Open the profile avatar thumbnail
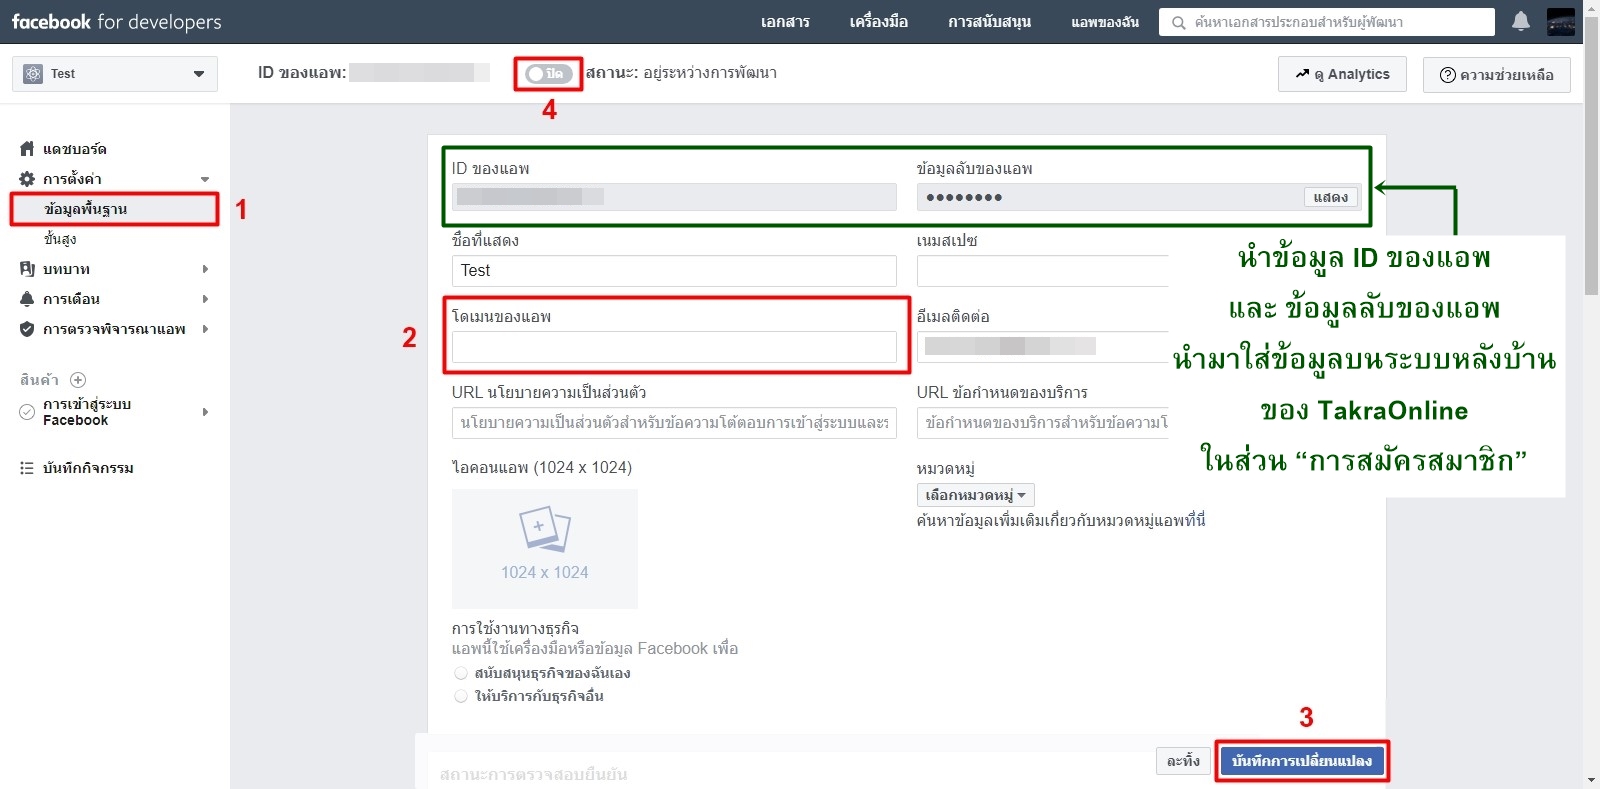The height and width of the screenshot is (789, 1600). pos(1561,21)
